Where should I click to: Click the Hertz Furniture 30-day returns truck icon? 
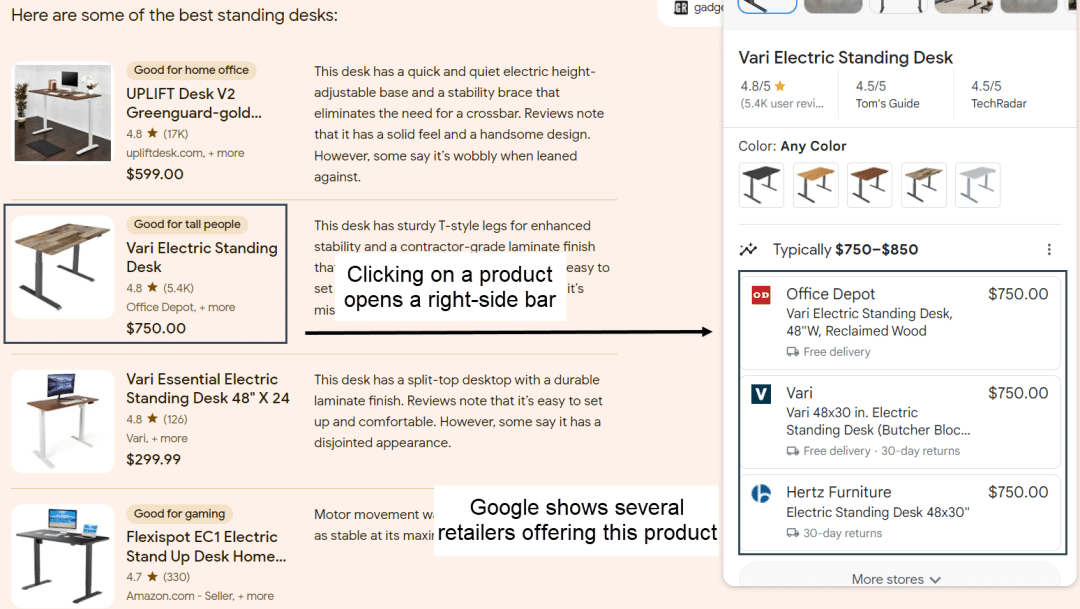792,533
